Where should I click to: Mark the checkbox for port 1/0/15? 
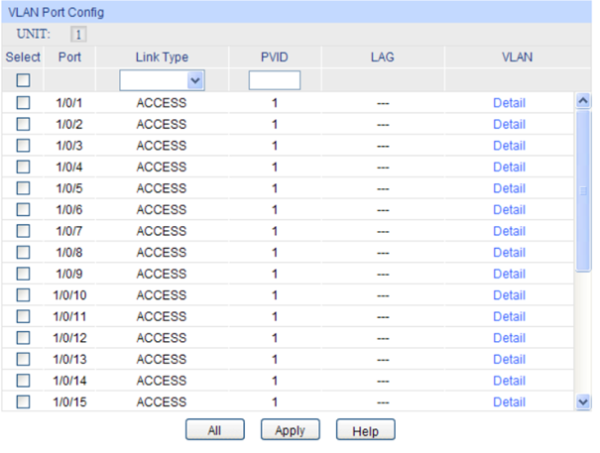[x=22, y=402]
